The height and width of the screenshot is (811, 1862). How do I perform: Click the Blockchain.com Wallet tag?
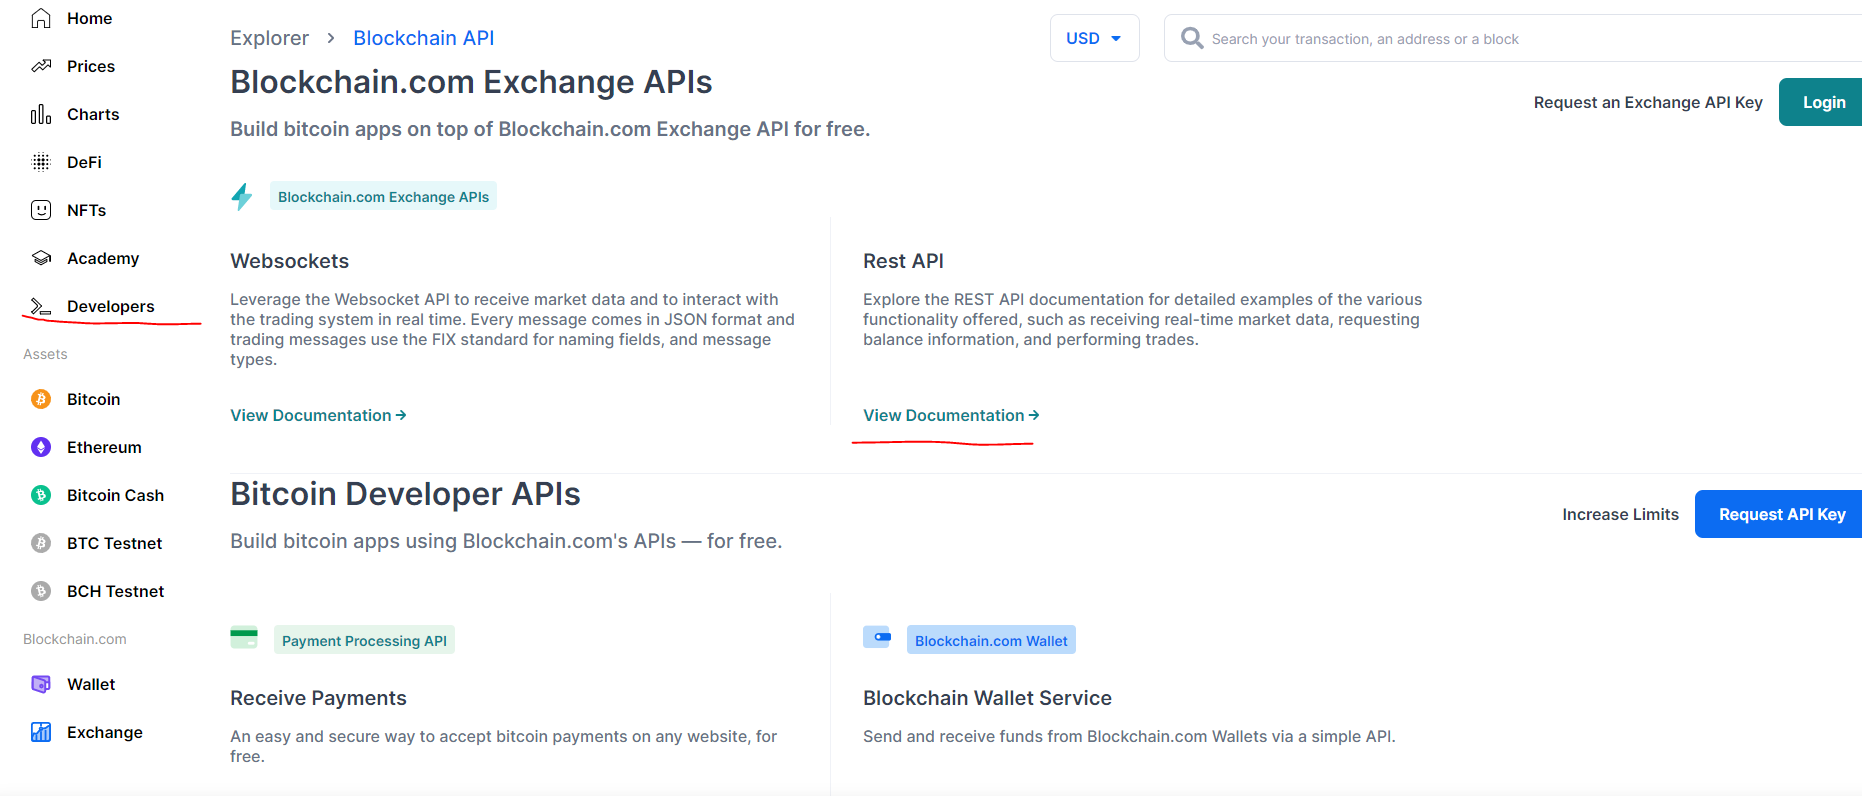tap(991, 640)
